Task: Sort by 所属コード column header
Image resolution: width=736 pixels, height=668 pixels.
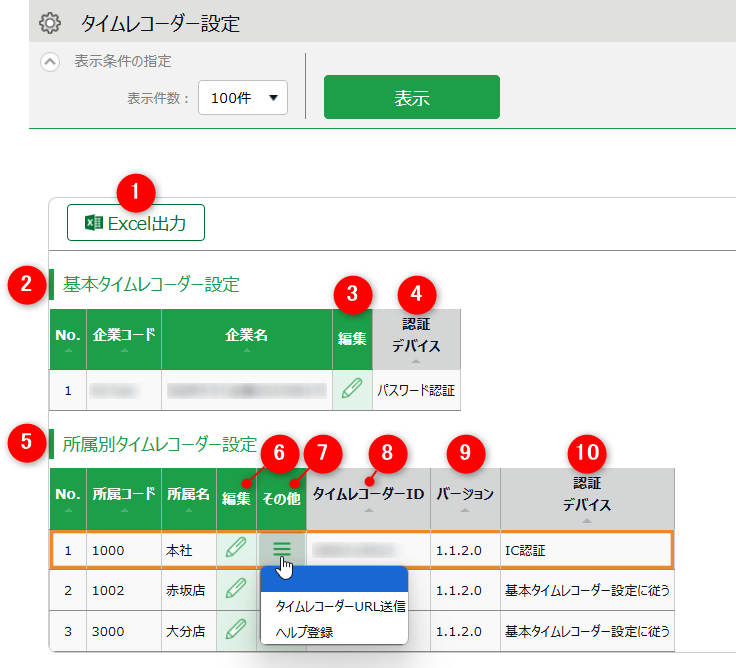Action: tap(124, 498)
